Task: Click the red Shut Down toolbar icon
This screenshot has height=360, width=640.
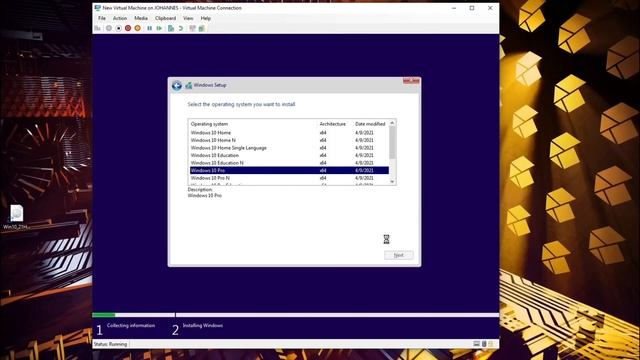Action: 128,28
